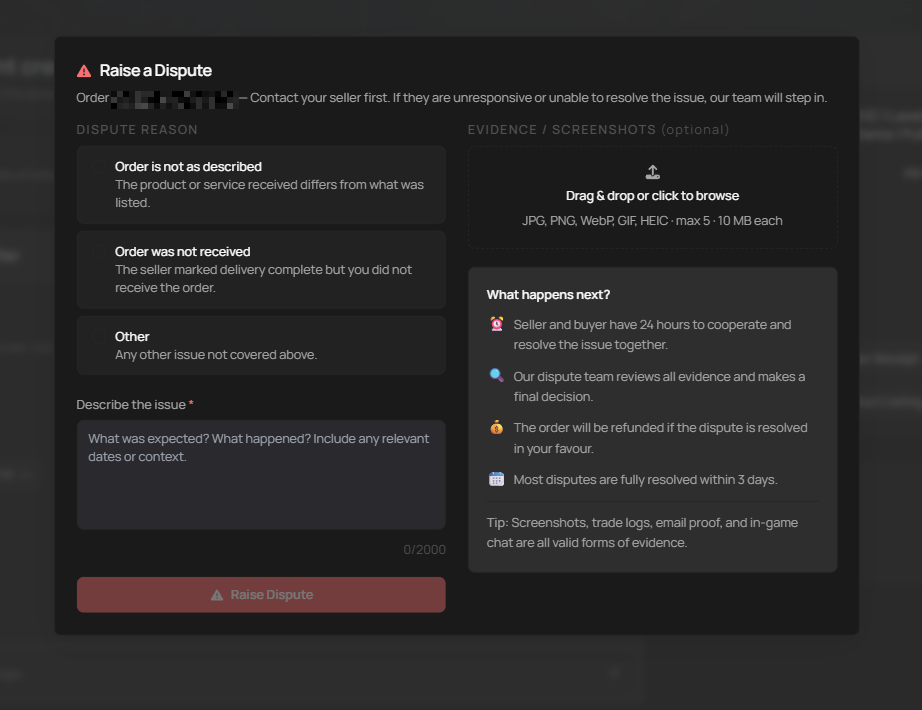922x710 pixels.
Task: Choose 'Order was not received' dispute reason
Action: [261, 269]
